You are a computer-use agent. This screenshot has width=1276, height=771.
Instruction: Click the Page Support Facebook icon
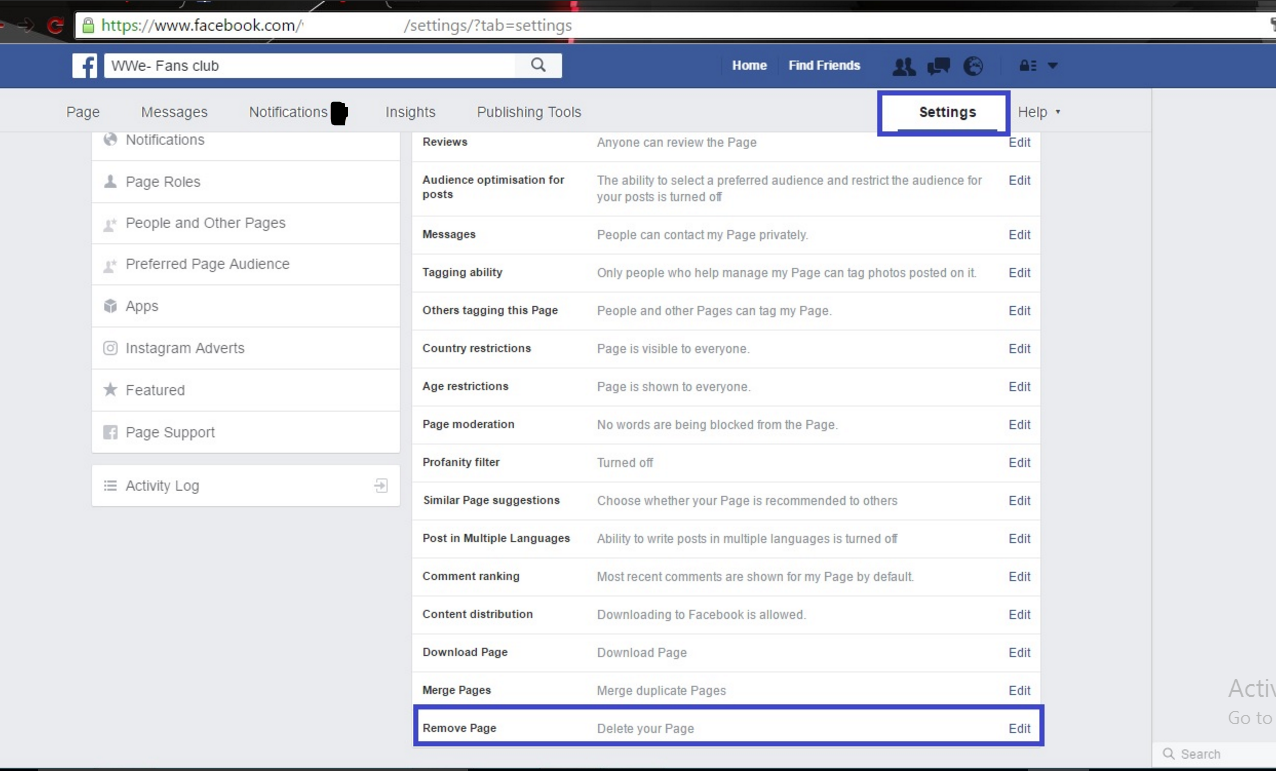(x=110, y=432)
